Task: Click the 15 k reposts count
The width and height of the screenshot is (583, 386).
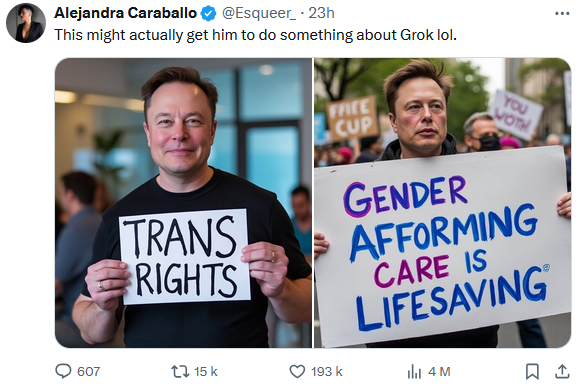Action: click(x=206, y=371)
